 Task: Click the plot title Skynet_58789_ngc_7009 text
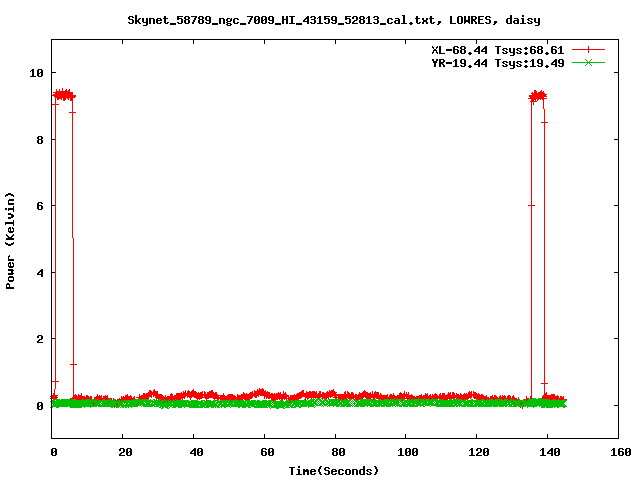pos(334,20)
